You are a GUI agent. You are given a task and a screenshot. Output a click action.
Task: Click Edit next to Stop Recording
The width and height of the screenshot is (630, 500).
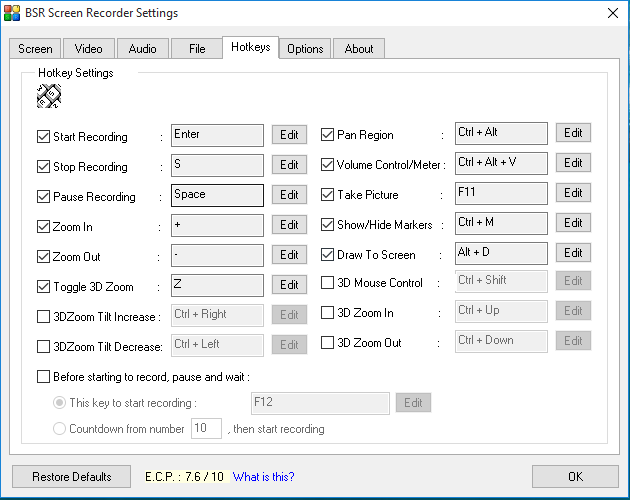click(289, 164)
